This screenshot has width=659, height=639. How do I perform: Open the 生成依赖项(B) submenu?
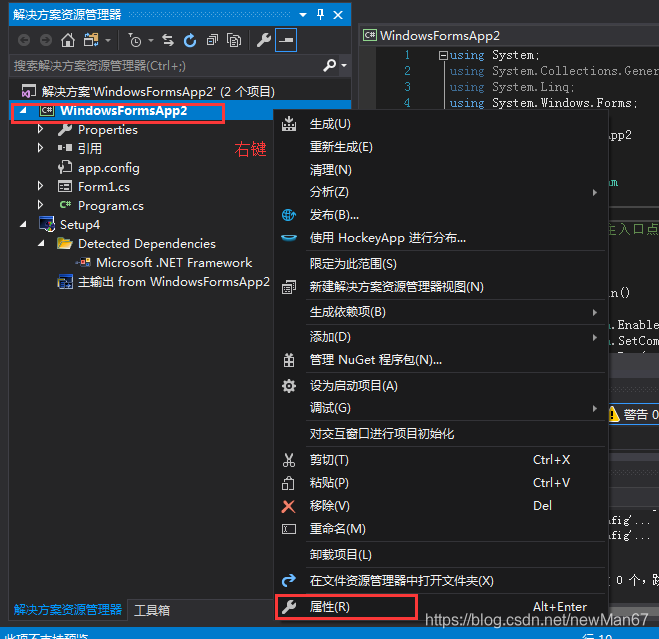pyautogui.click(x=441, y=312)
